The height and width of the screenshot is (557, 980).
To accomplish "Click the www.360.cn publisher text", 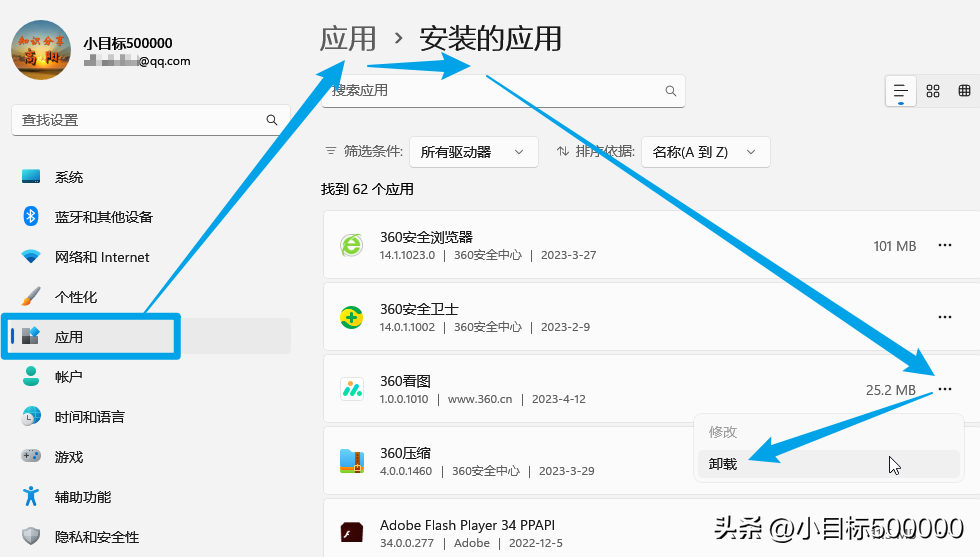I will [x=480, y=399].
